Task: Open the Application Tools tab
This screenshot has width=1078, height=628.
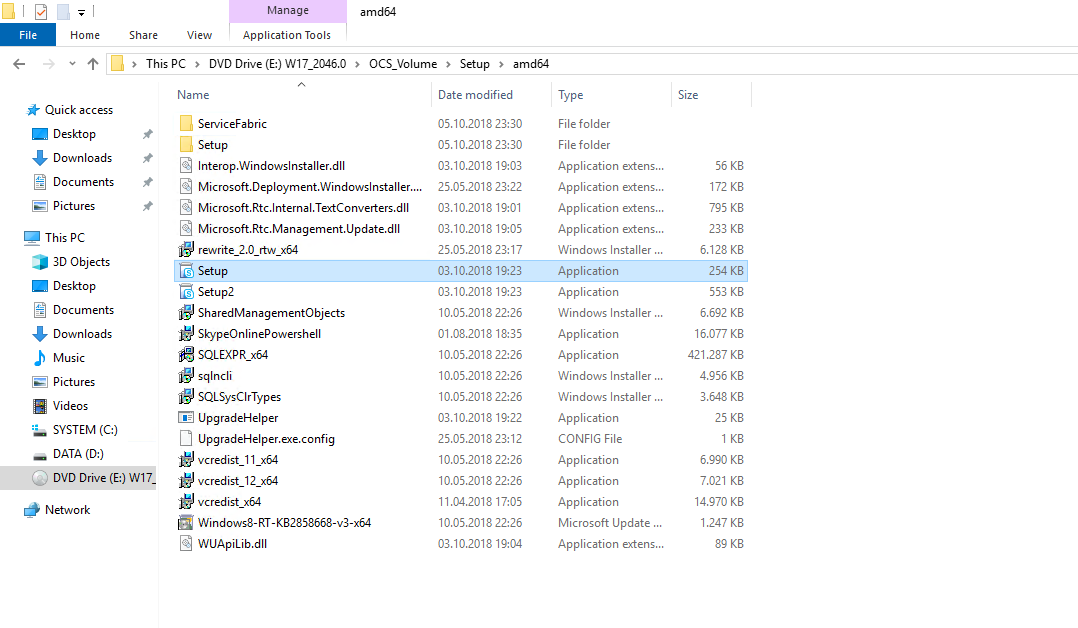Action: [x=287, y=35]
